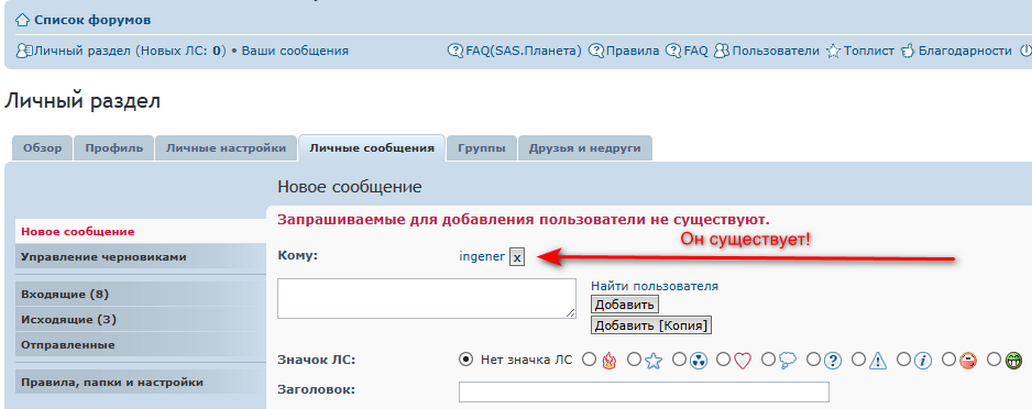Click the user icon beside Личный раздел
The width and height of the screenshot is (1032, 409).
click(x=24, y=50)
